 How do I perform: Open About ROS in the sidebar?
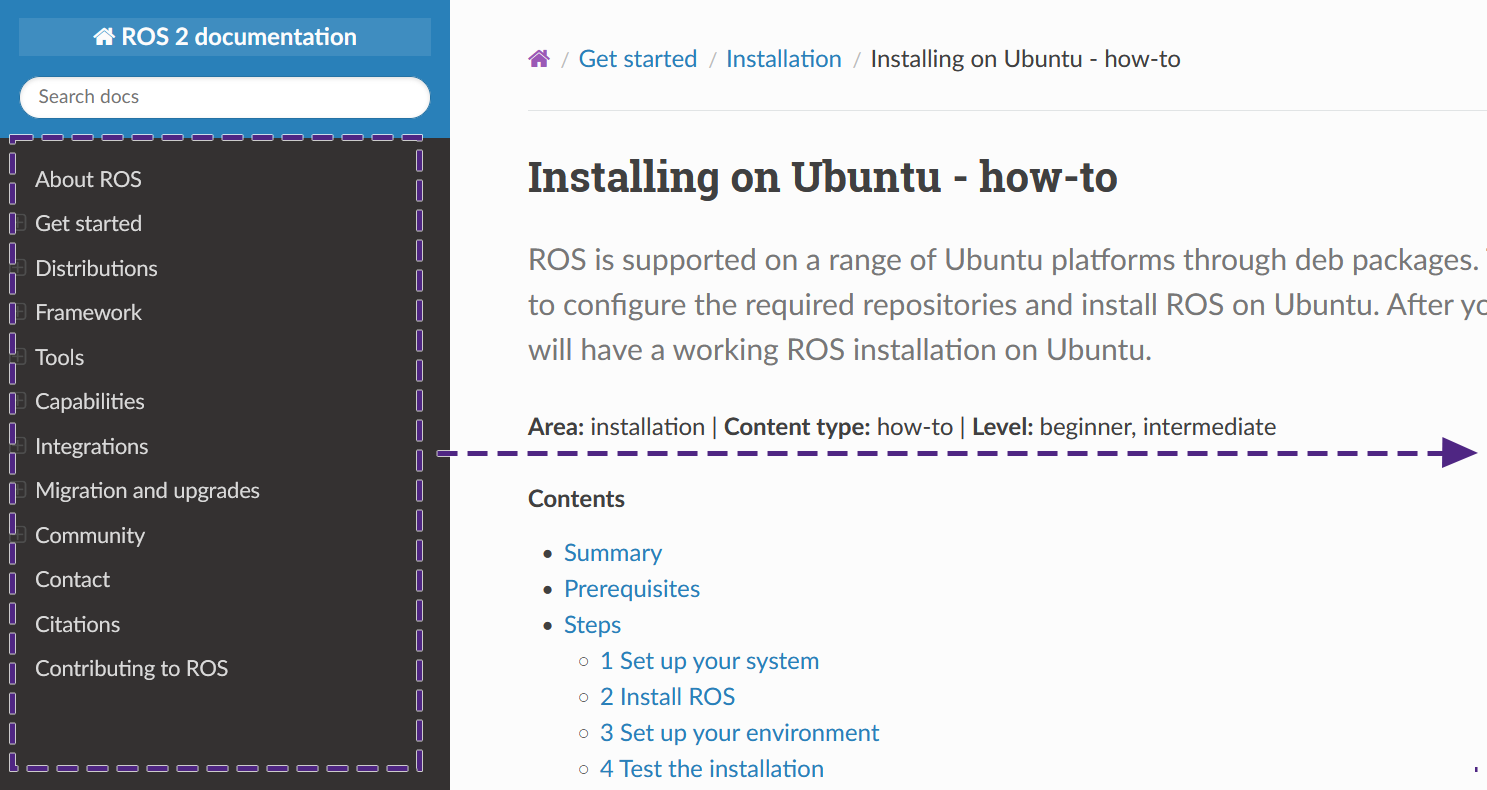(88, 180)
